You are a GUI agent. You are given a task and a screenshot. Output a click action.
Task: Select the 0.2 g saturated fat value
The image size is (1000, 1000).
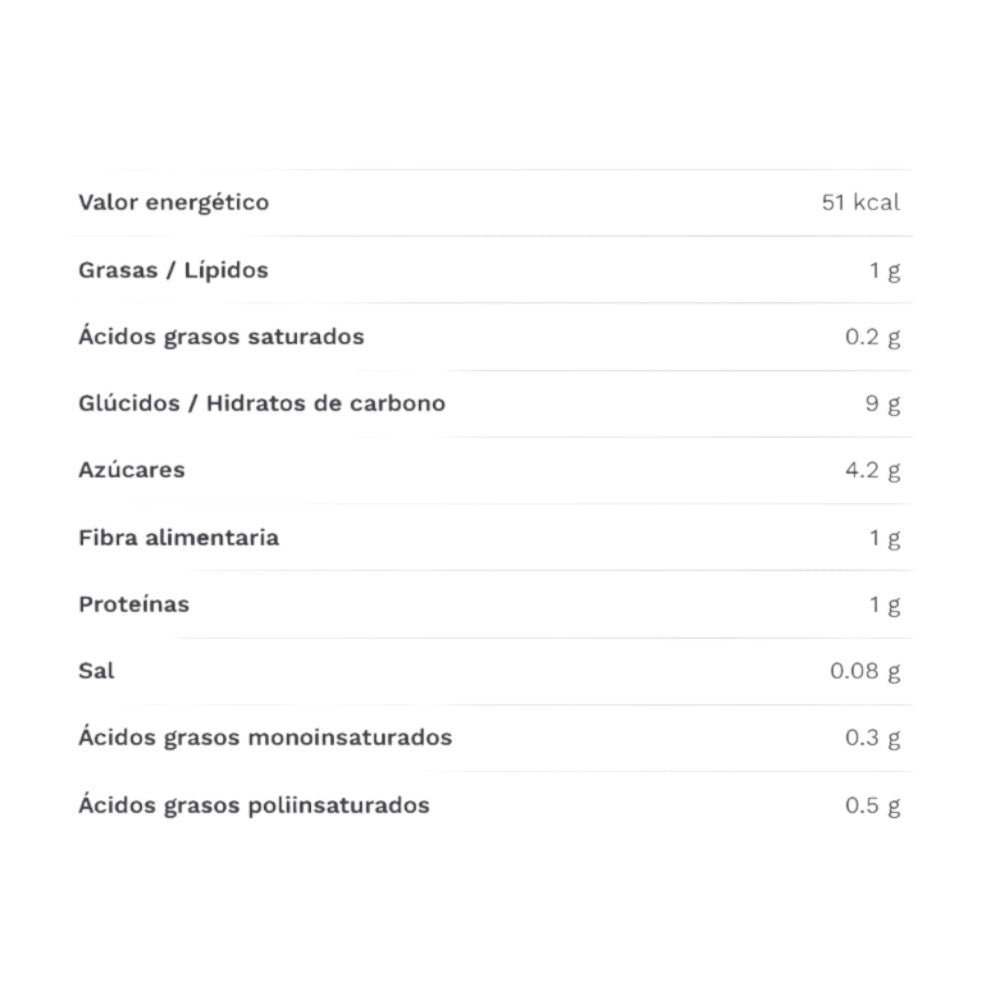[x=872, y=337]
